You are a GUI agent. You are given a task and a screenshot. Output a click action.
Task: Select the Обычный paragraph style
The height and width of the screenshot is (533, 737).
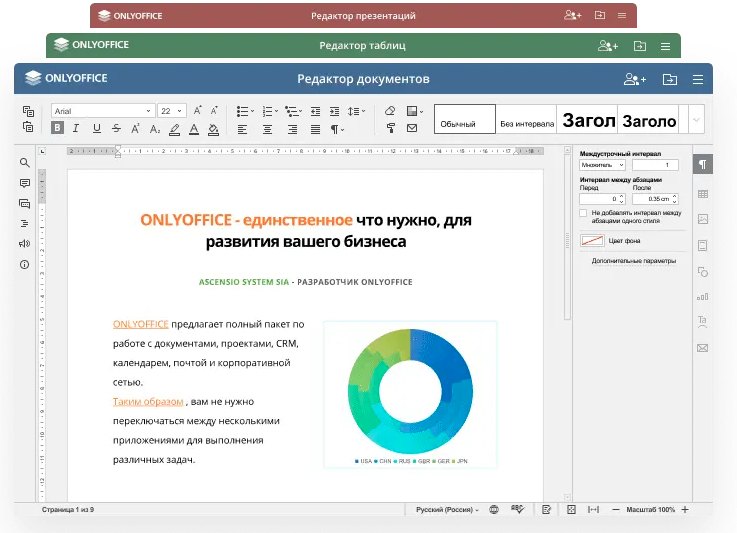[464, 119]
